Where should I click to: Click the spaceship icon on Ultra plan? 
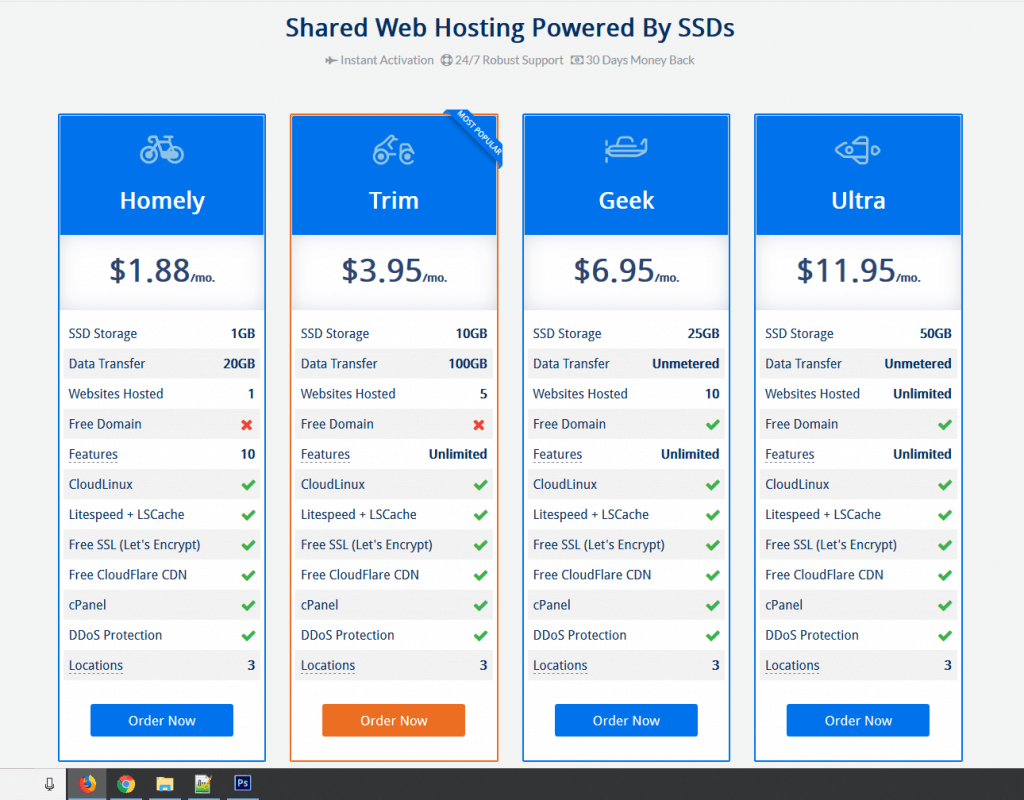pyautogui.click(x=857, y=150)
